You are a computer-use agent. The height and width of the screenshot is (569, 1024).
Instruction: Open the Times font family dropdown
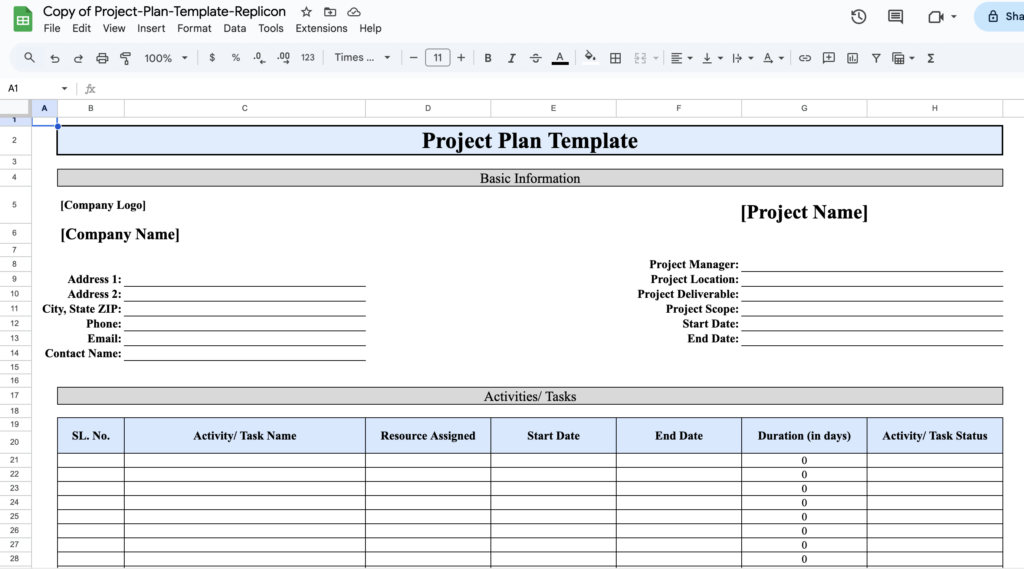[362, 57]
